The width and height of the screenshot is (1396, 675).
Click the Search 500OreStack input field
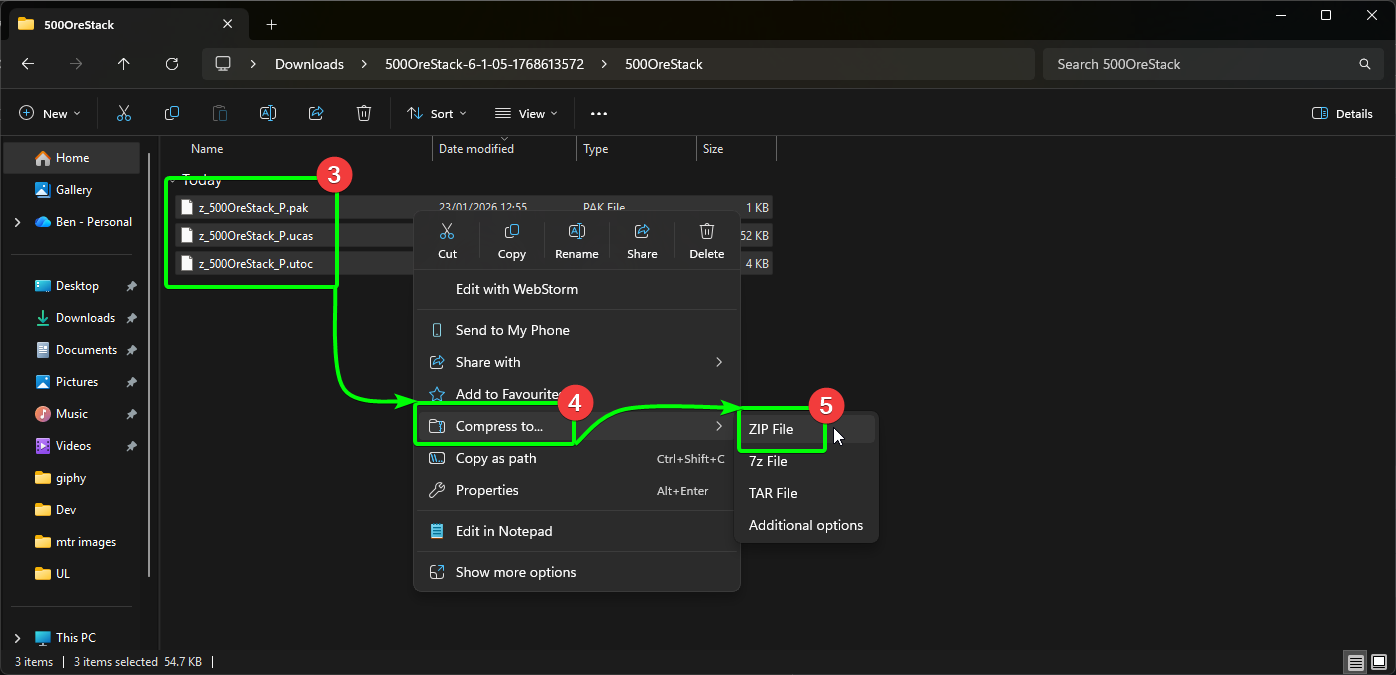tap(1200, 64)
